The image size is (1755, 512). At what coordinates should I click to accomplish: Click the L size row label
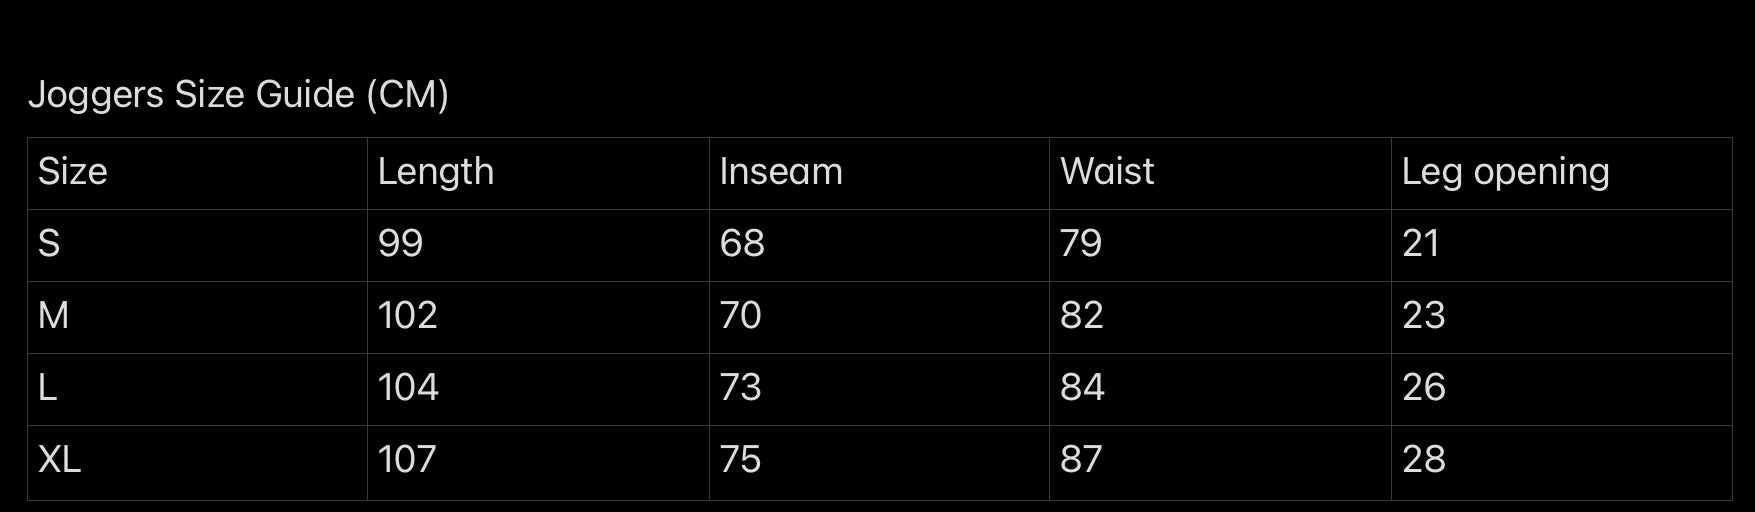(47, 388)
